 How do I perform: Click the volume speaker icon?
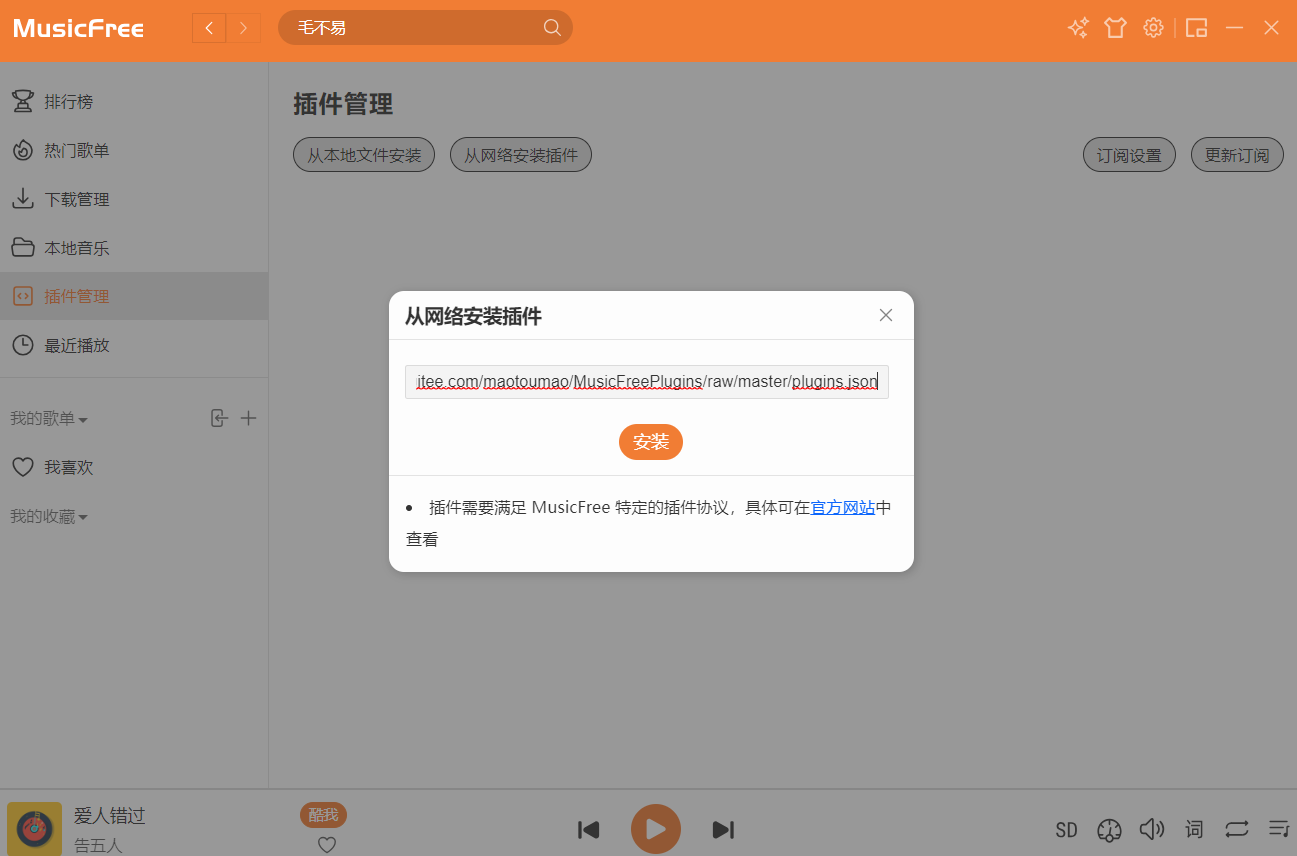(x=1152, y=829)
